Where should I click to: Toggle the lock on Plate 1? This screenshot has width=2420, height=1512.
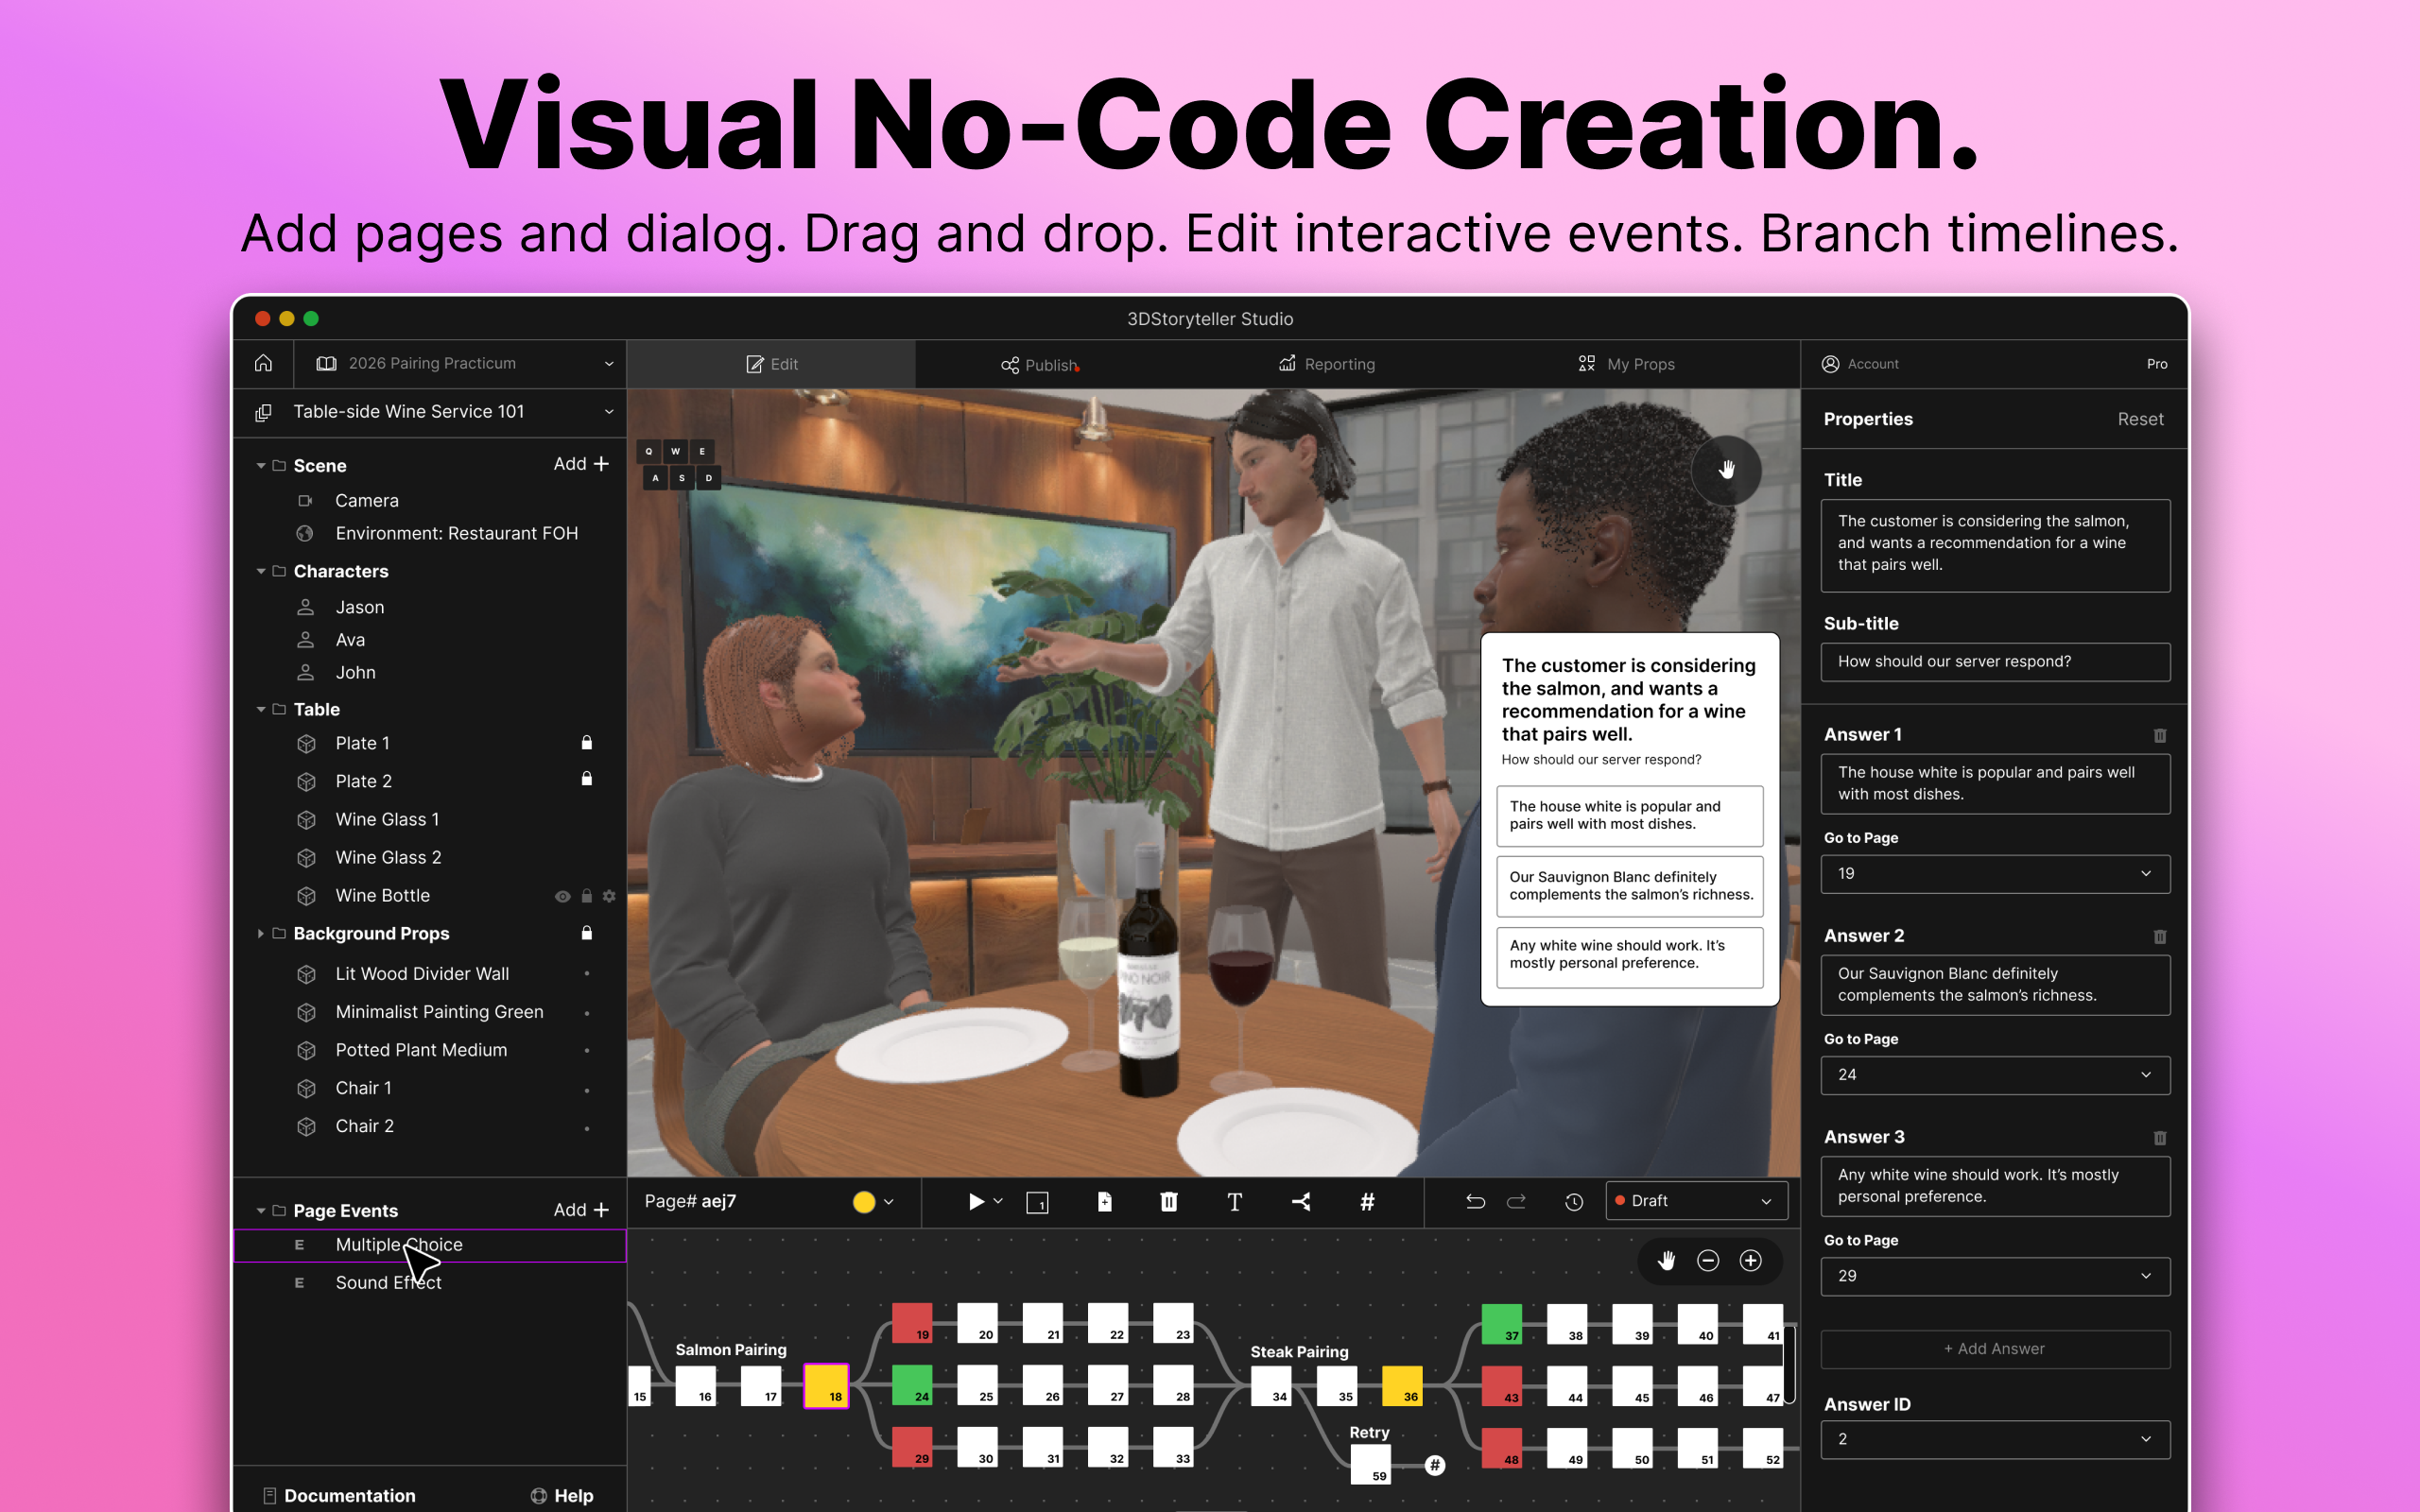click(587, 743)
